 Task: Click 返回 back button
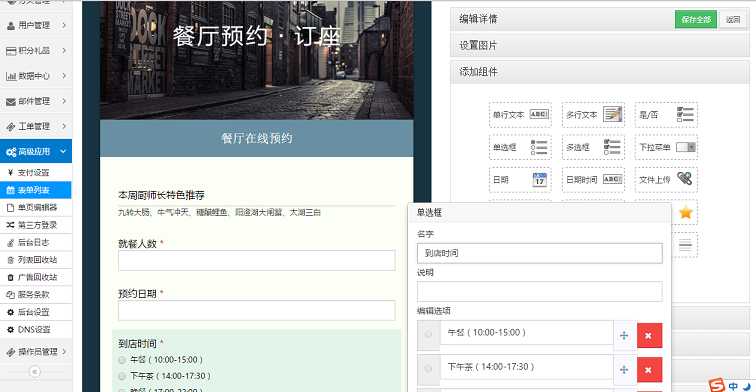pyautogui.click(x=732, y=19)
